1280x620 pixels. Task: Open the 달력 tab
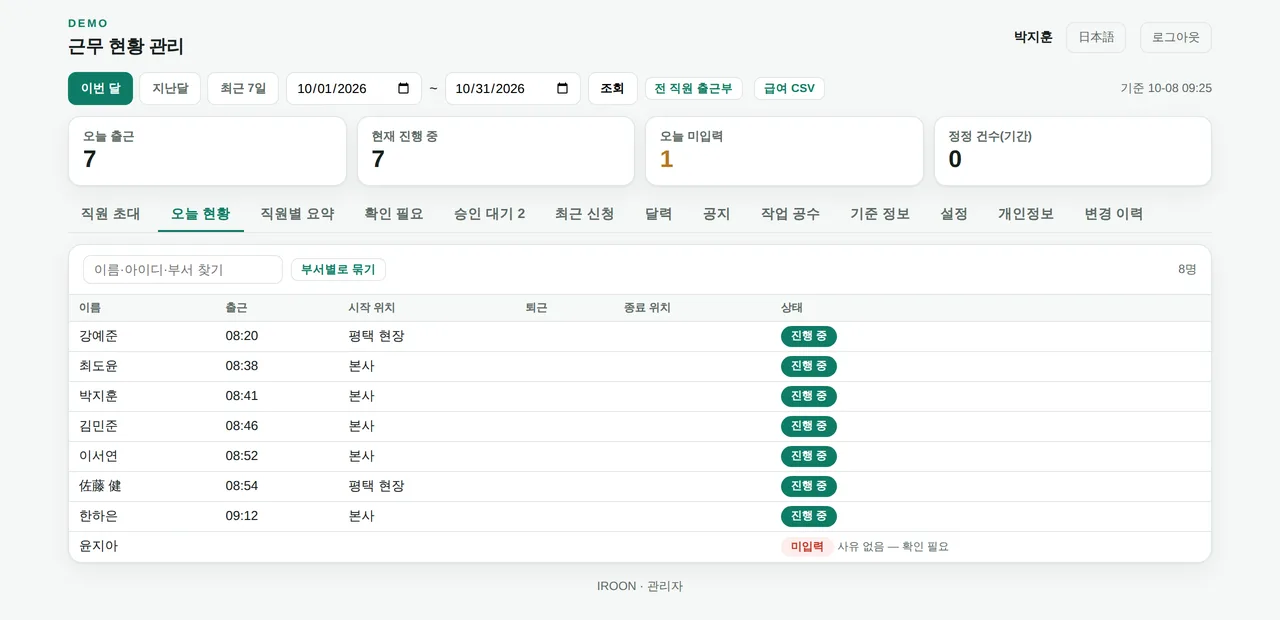[659, 213]
